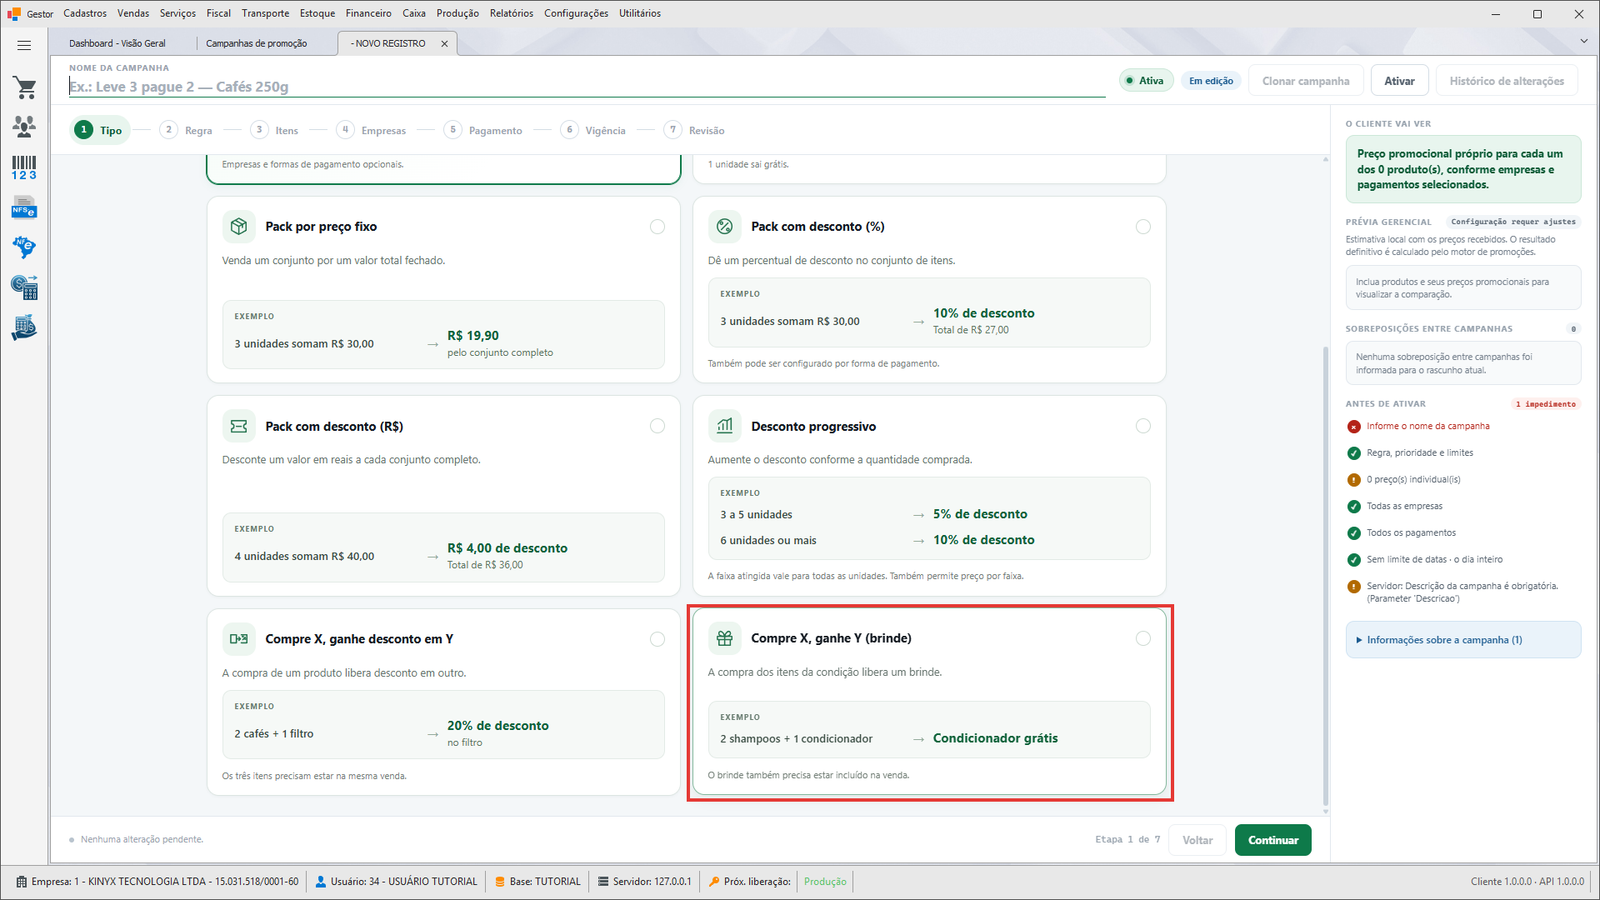Screen dimensions: 1600x900
Task: Open the hamburger menu in the sidebar
Action: coord(24,45)
